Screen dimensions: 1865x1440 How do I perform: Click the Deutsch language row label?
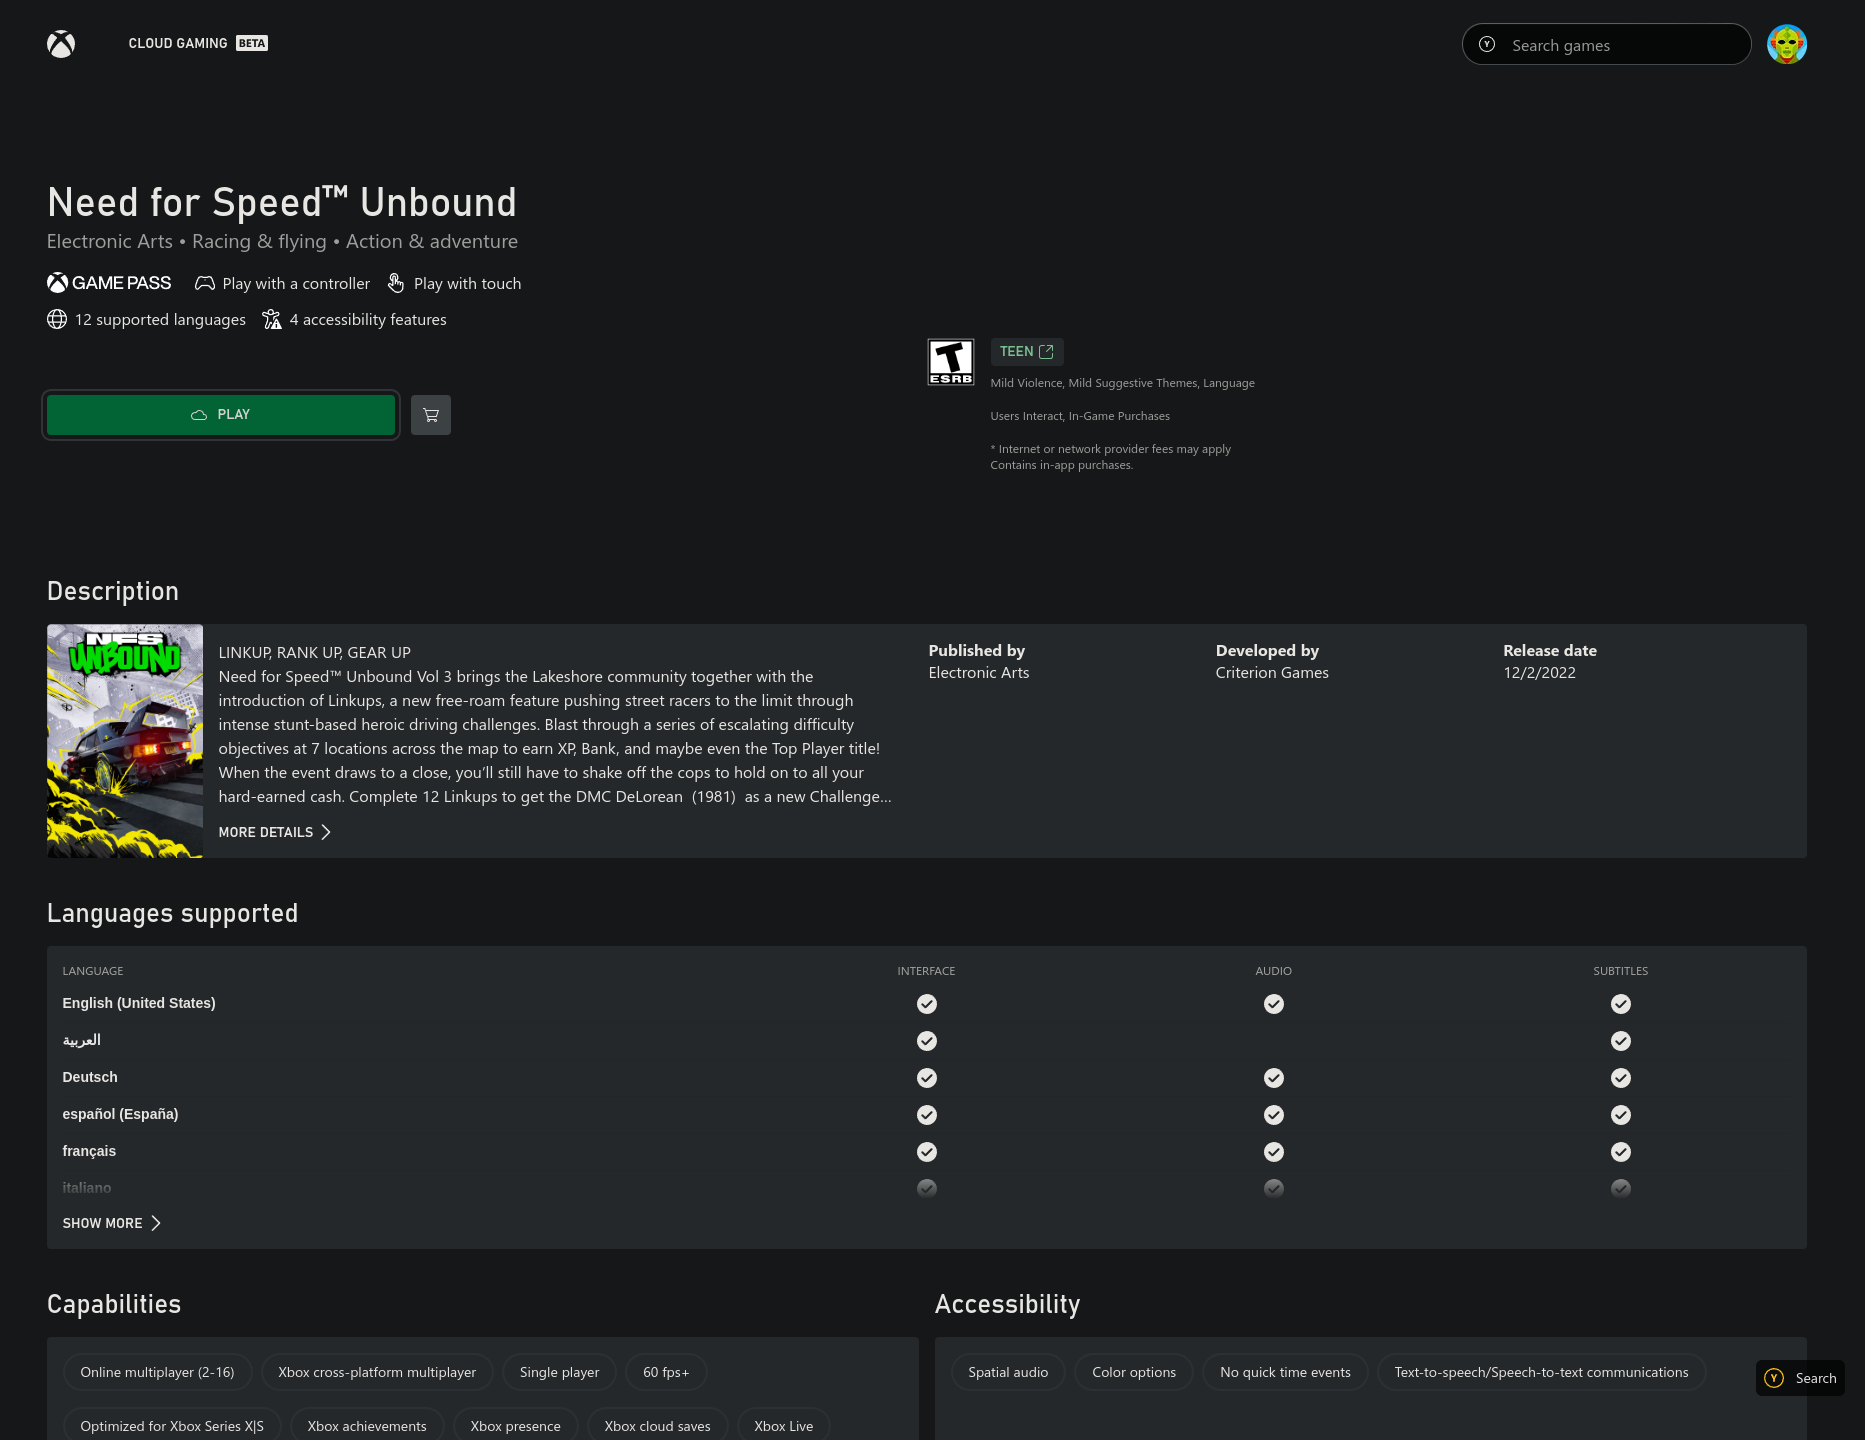90,1077
